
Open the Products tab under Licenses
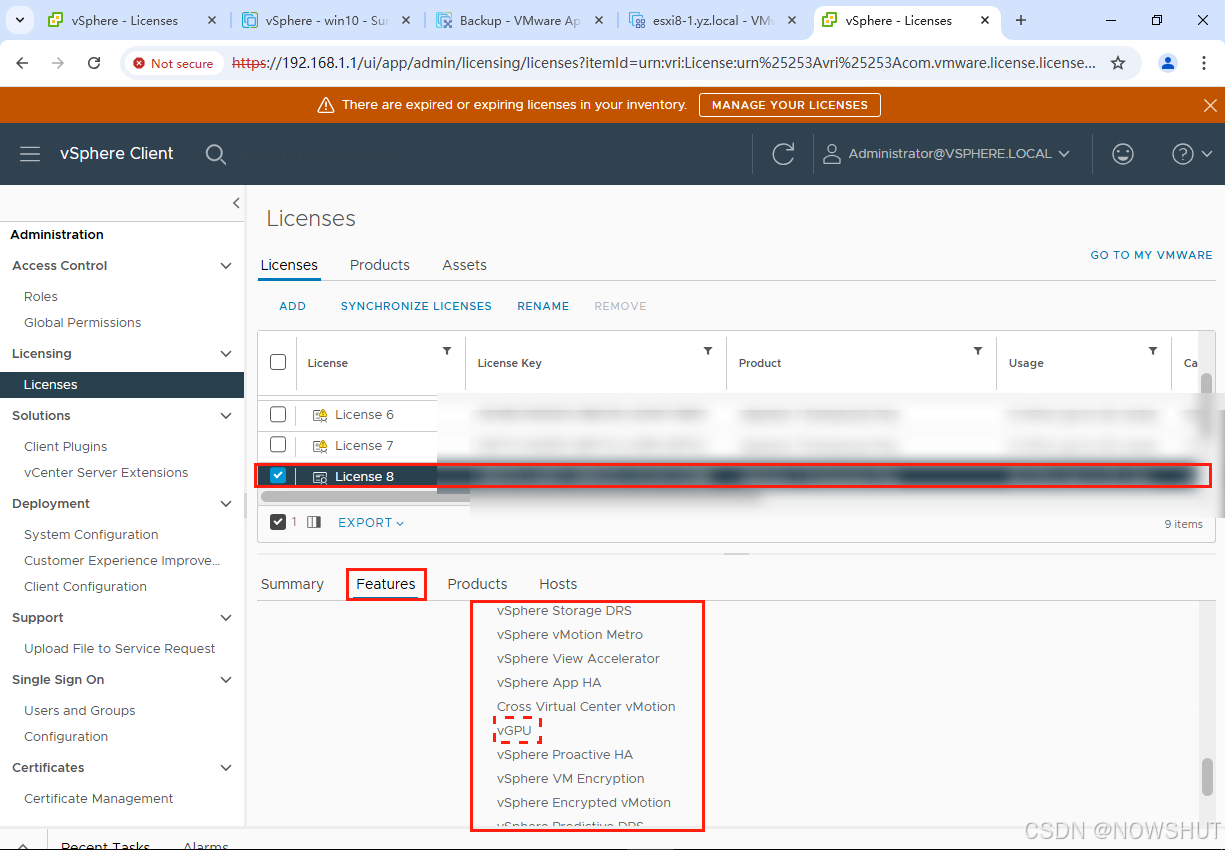[380, 265]
